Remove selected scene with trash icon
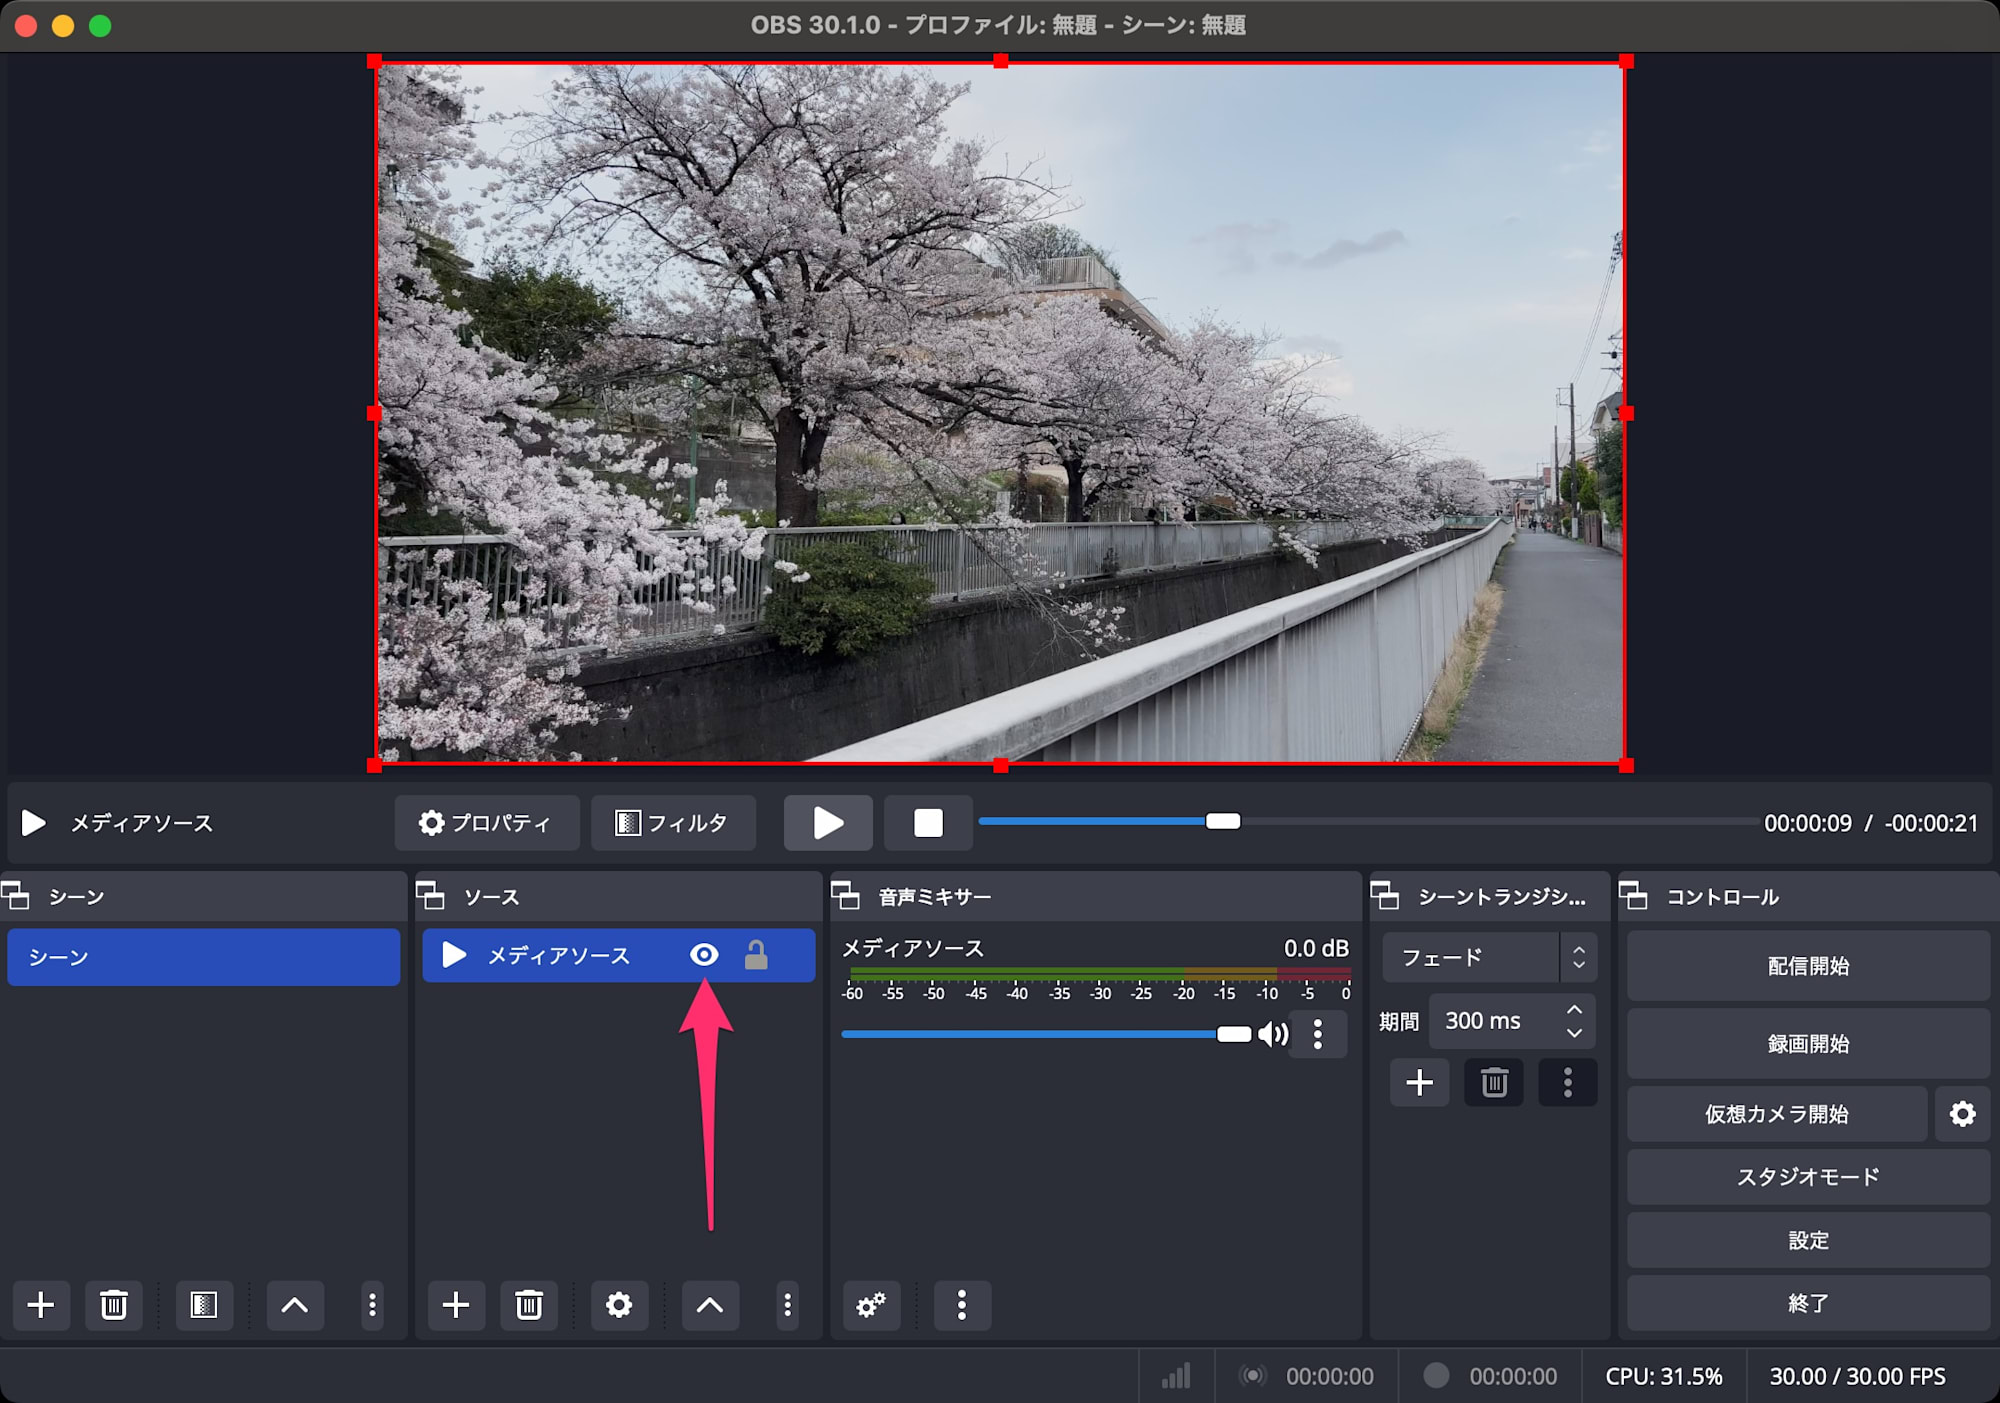 114,1305
